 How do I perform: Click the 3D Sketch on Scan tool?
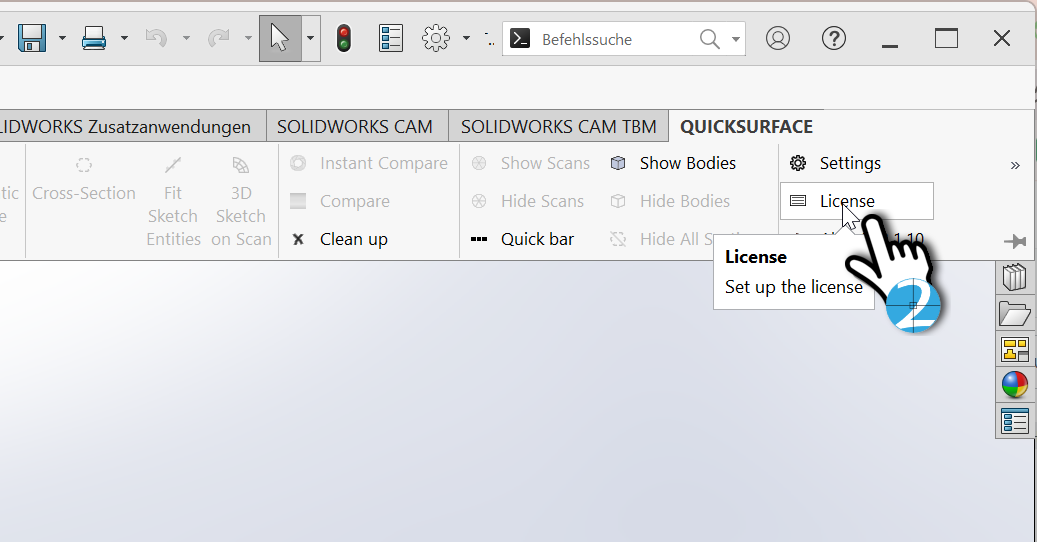(x=241, y=202)
